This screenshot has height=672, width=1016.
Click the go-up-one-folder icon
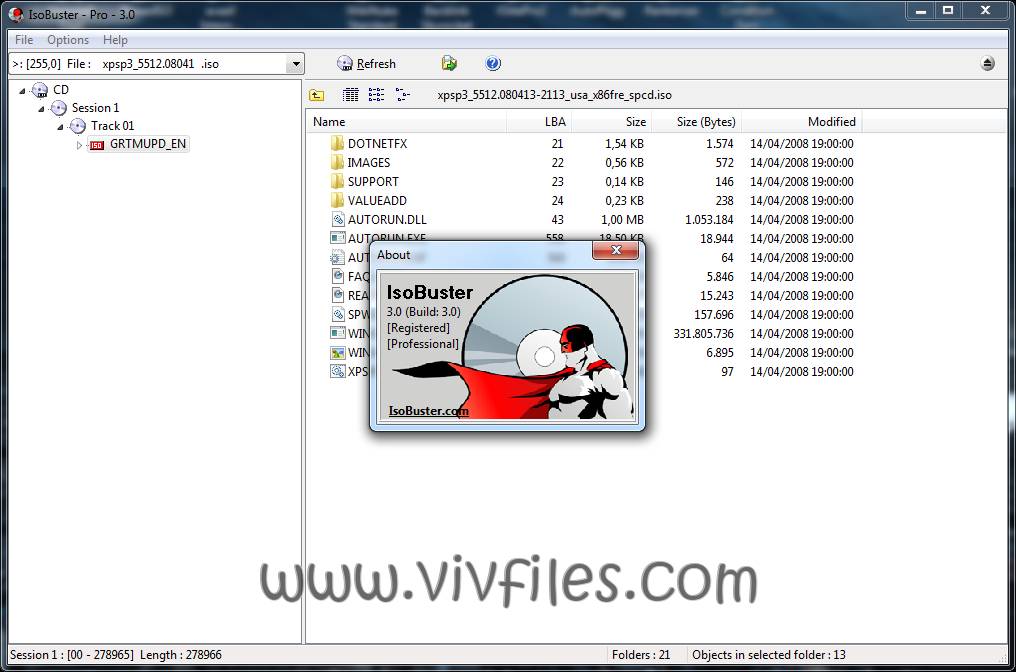(316, 95)
